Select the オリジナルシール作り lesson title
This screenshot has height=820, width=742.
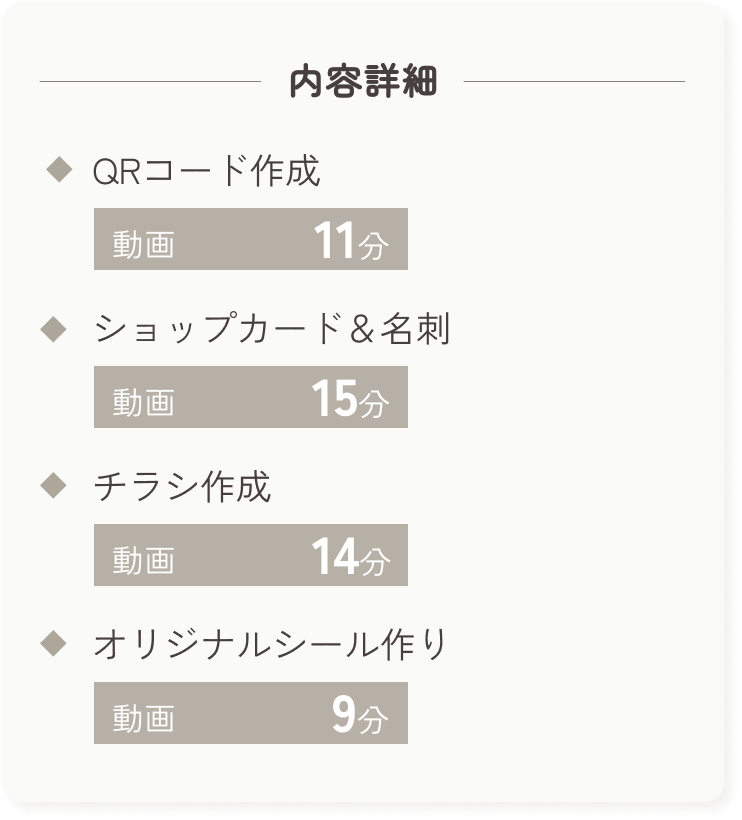pos(270,645)
